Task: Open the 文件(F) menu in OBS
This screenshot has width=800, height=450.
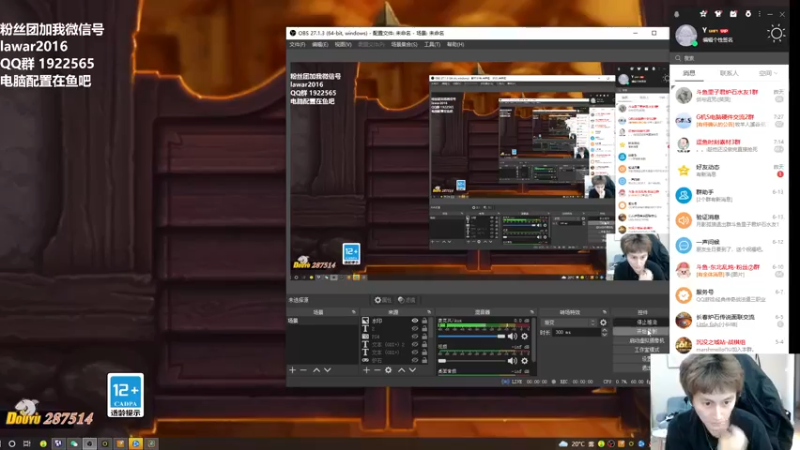Action: tap(297, 44)
